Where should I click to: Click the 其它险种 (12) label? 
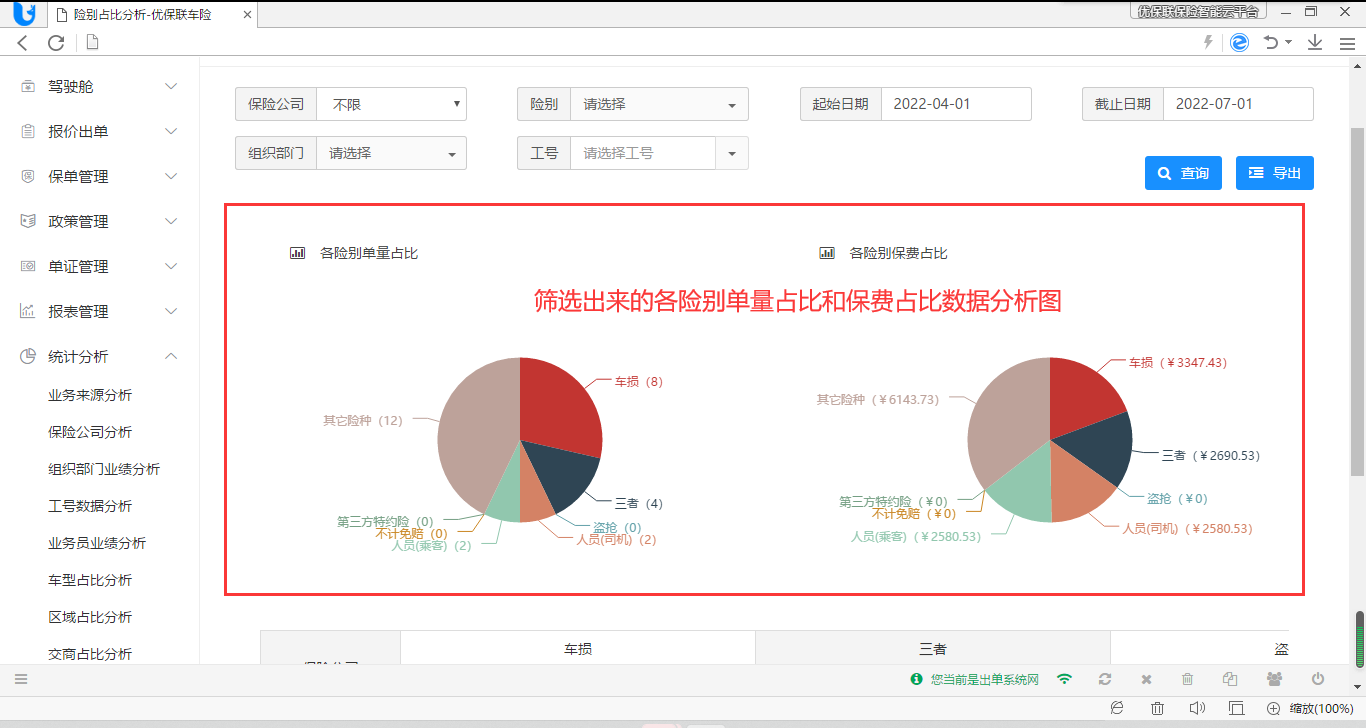pyautogui.click(x=362, y=420)
